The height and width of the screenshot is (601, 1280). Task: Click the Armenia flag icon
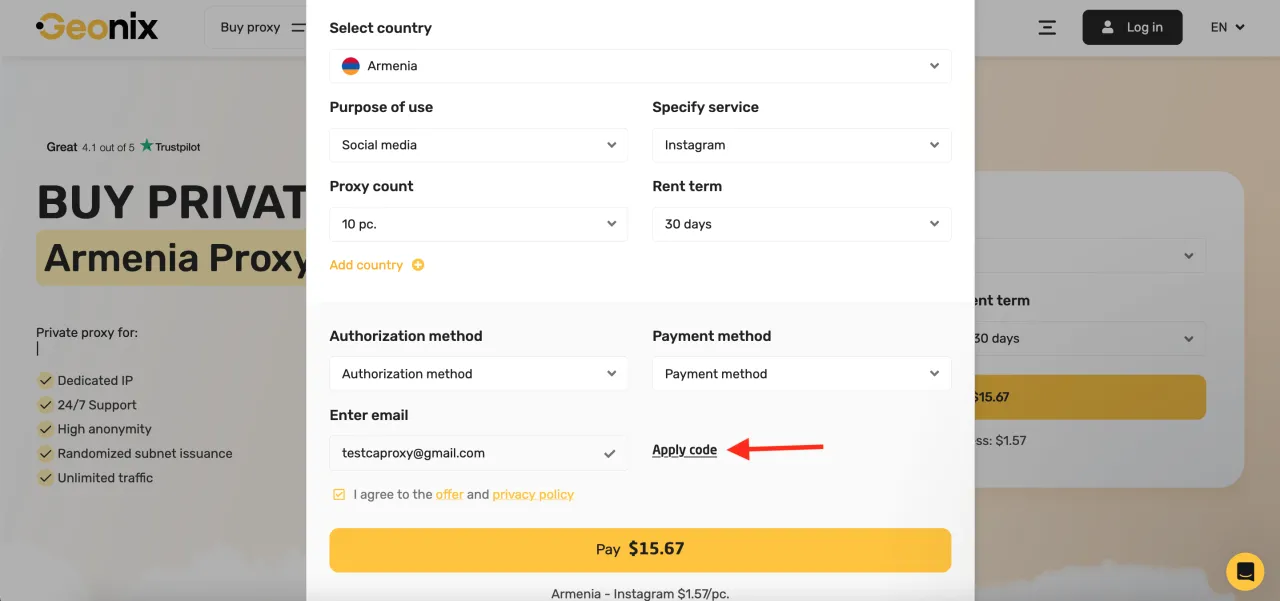[x=351, y=66]
